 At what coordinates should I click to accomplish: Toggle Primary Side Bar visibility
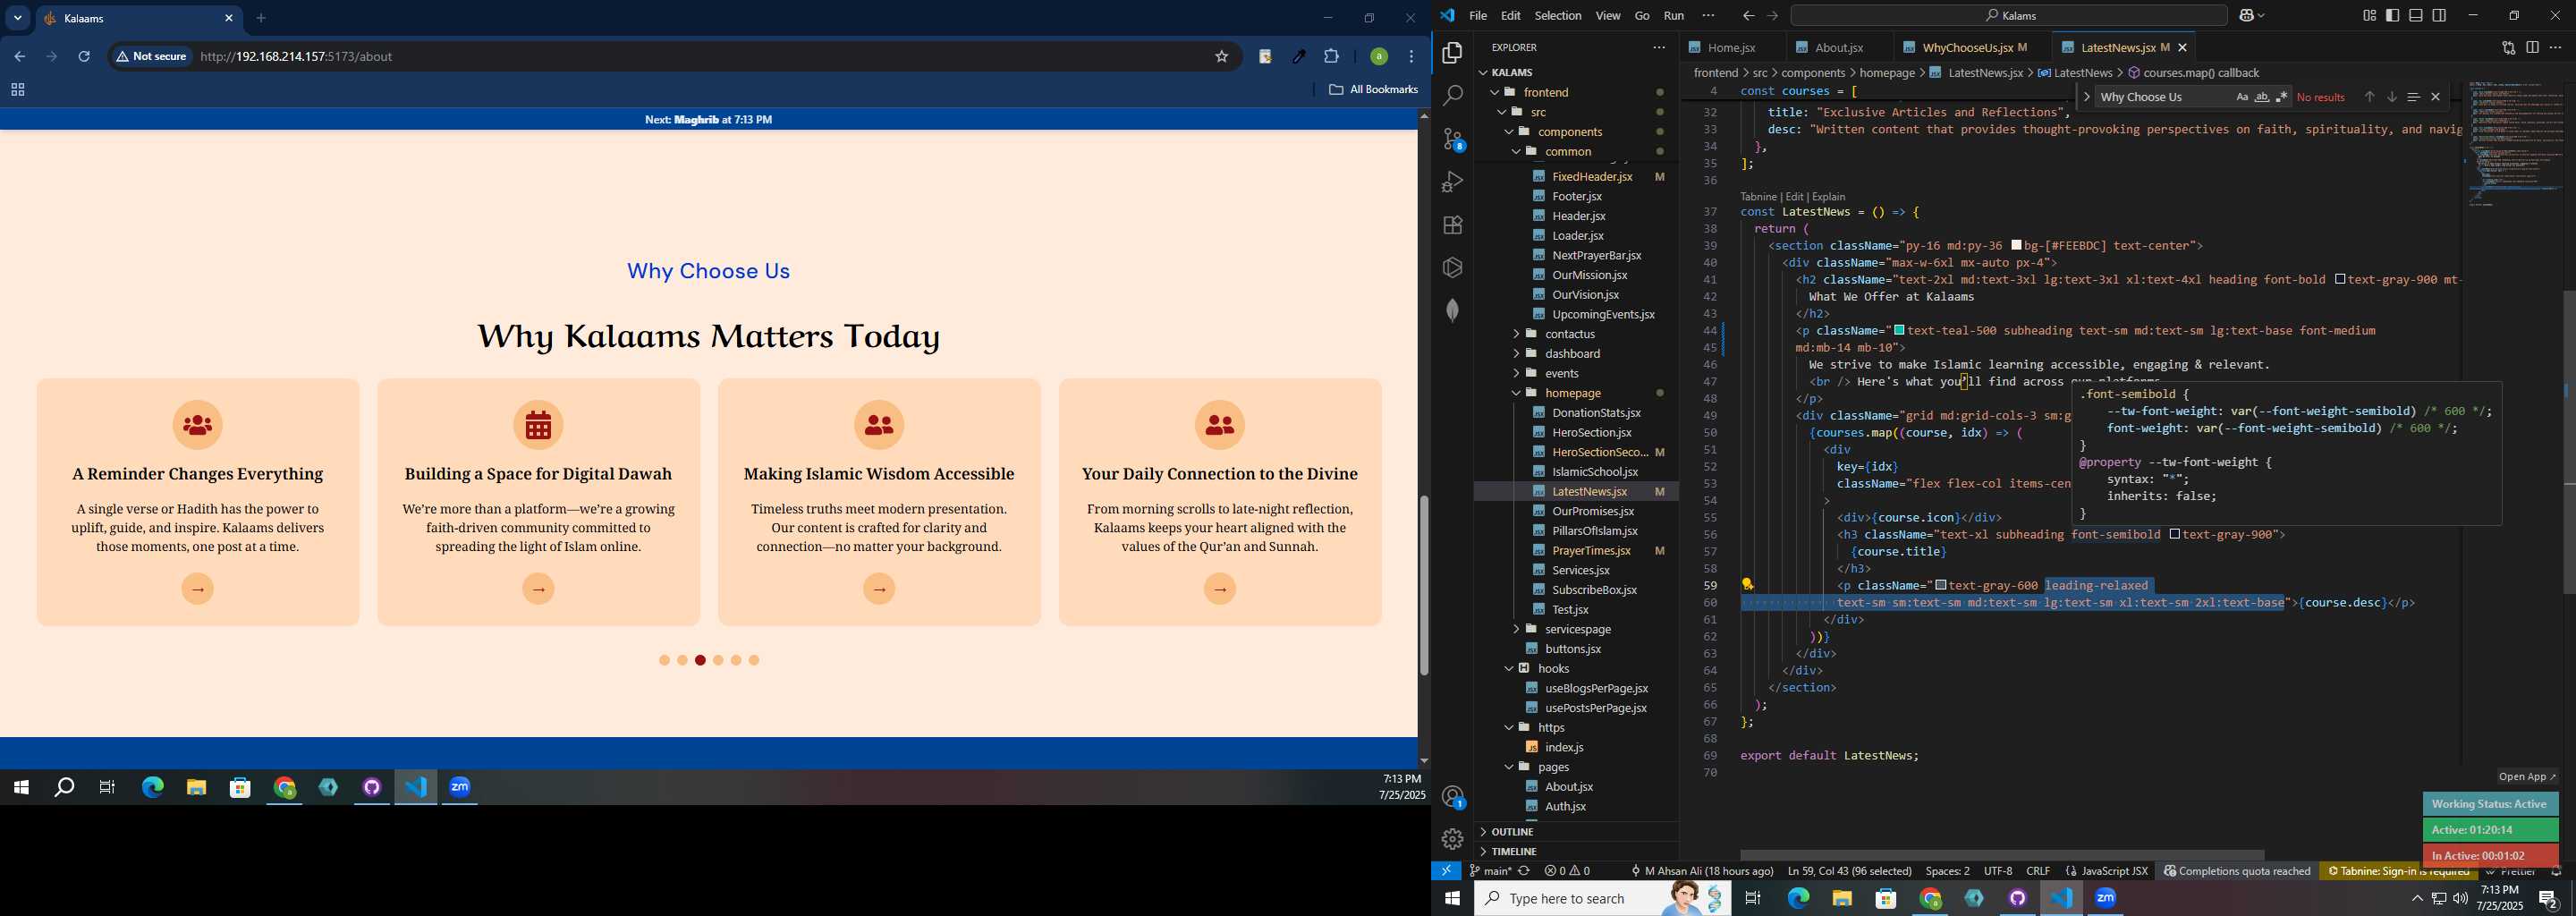click(2393, 16)
